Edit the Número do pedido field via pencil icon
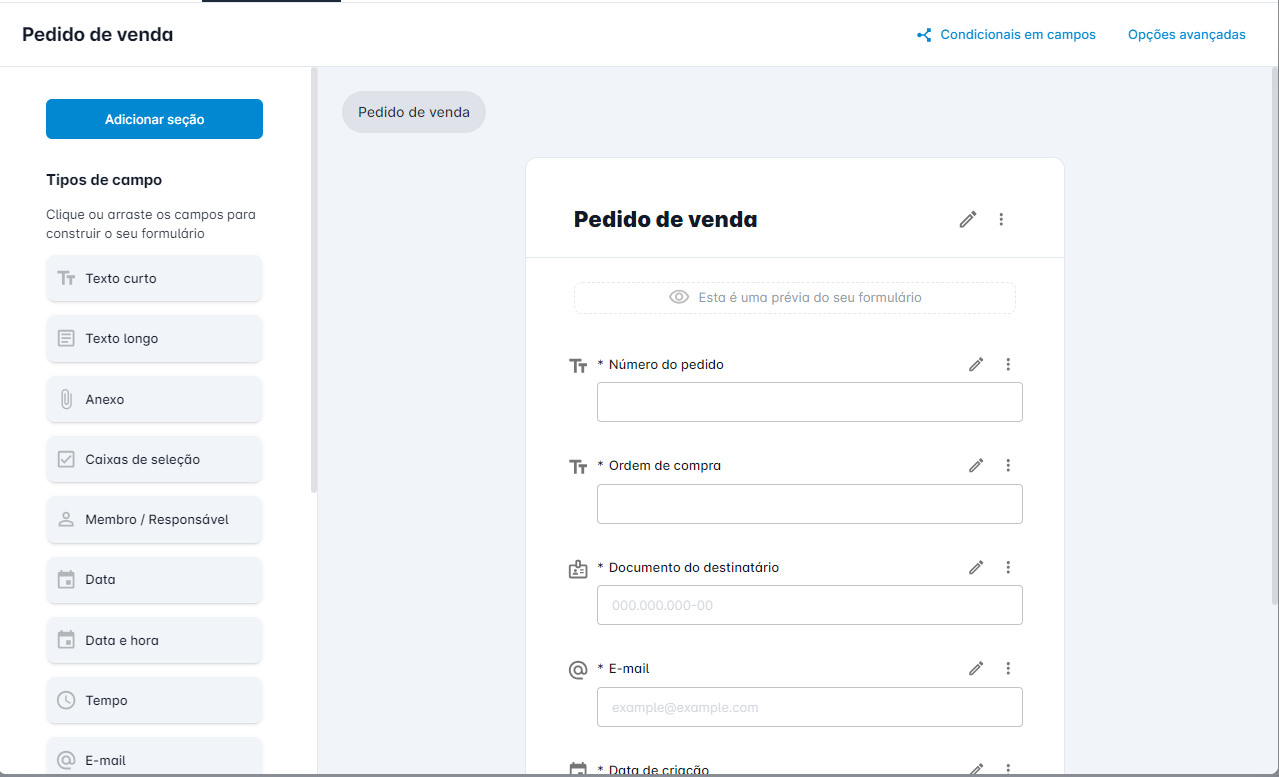1279x777 pixels. pos(976,364)
